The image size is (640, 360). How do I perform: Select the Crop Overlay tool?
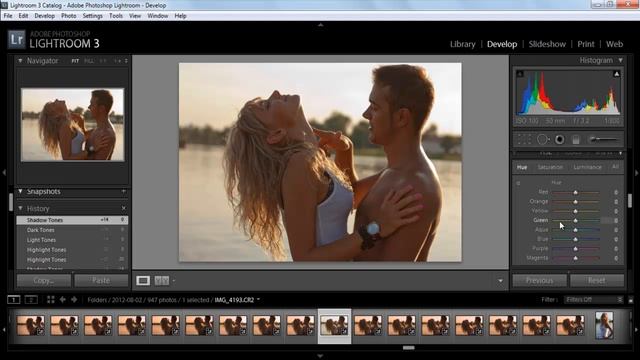(x=524, y=140)
